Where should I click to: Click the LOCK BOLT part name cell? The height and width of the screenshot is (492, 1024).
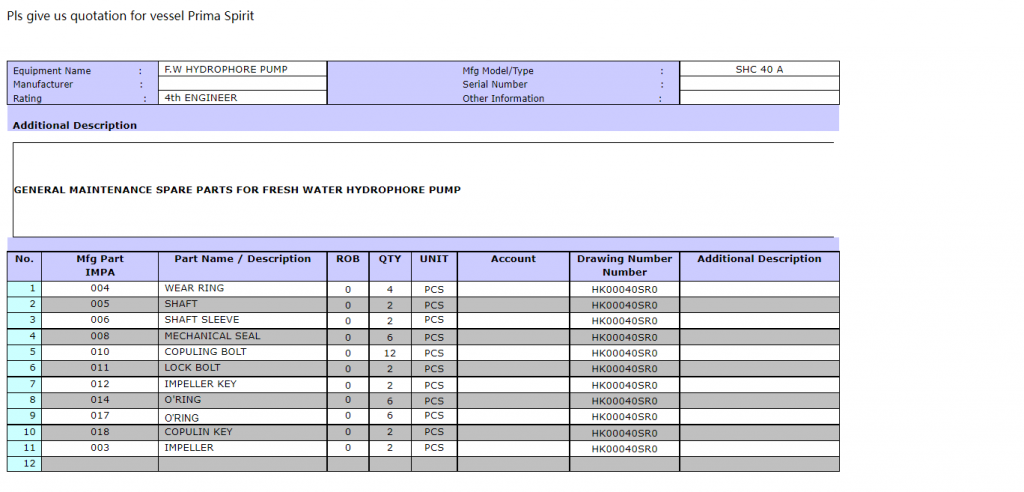tap(243, 368)
